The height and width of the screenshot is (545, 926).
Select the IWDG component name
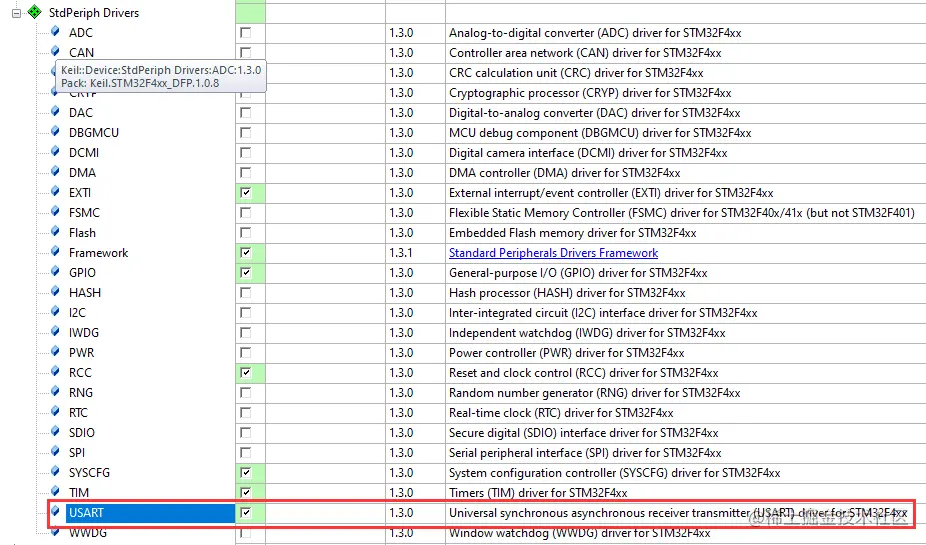84,332
